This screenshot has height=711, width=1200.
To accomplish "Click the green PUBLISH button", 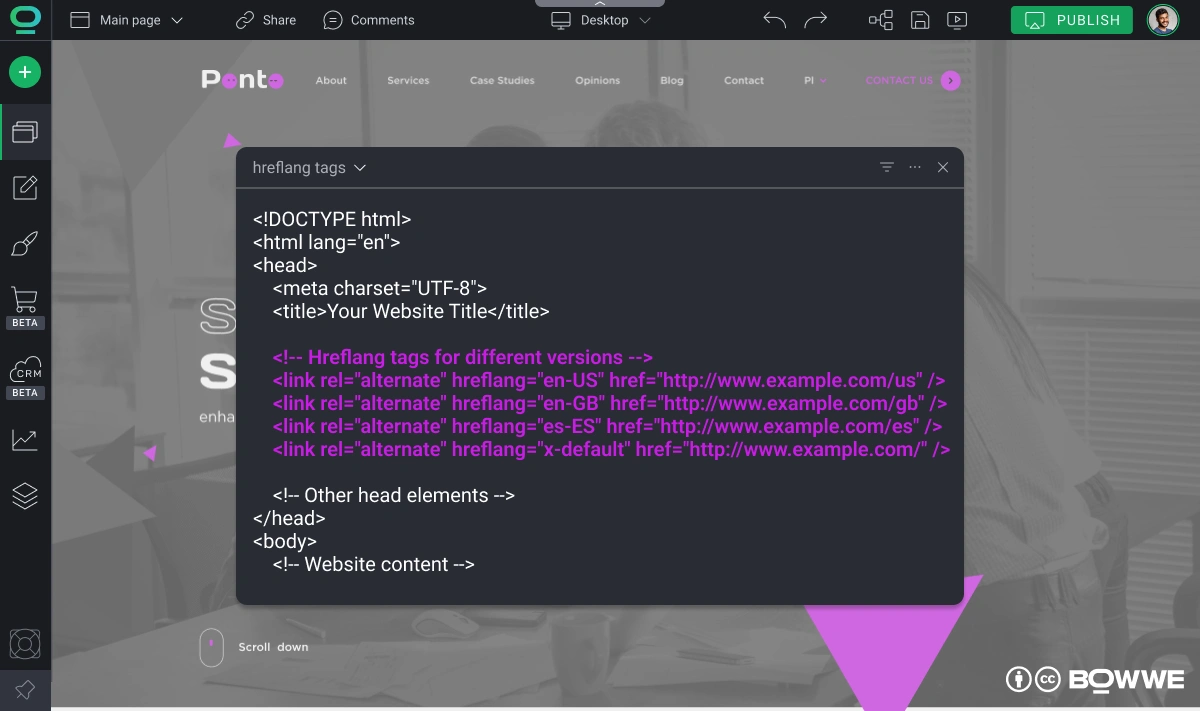I will 1072,20.
